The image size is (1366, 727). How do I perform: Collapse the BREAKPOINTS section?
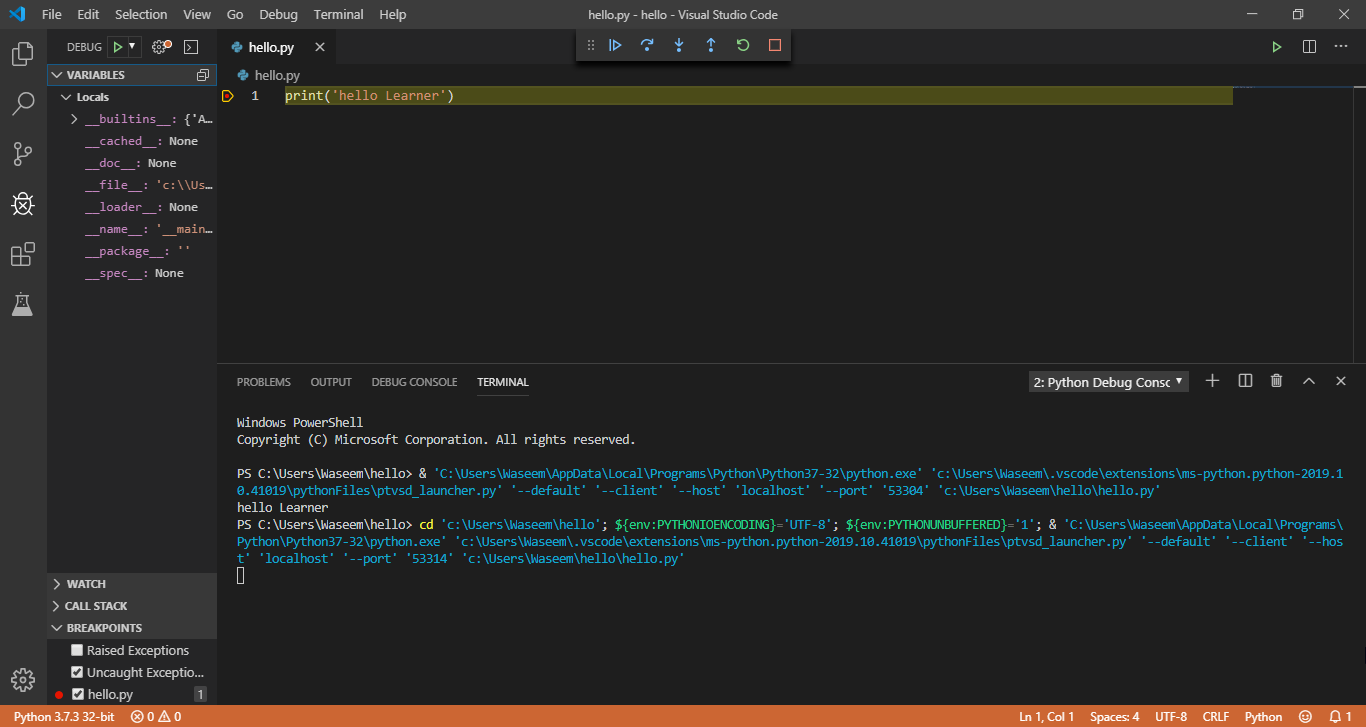pyautogui.click(x=132, y=628)
